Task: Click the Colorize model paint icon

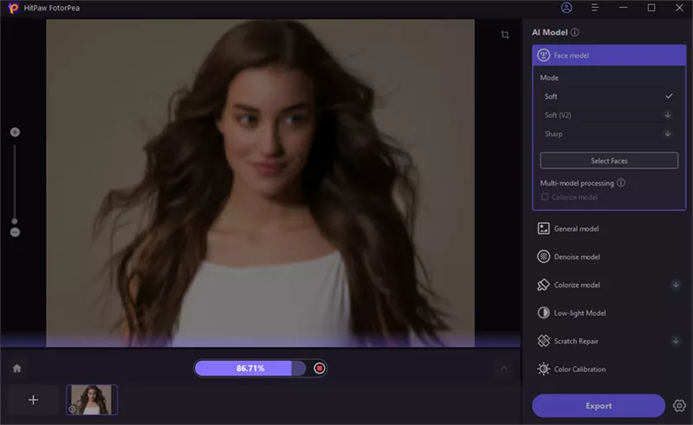Action: click(x=544, y=285)
